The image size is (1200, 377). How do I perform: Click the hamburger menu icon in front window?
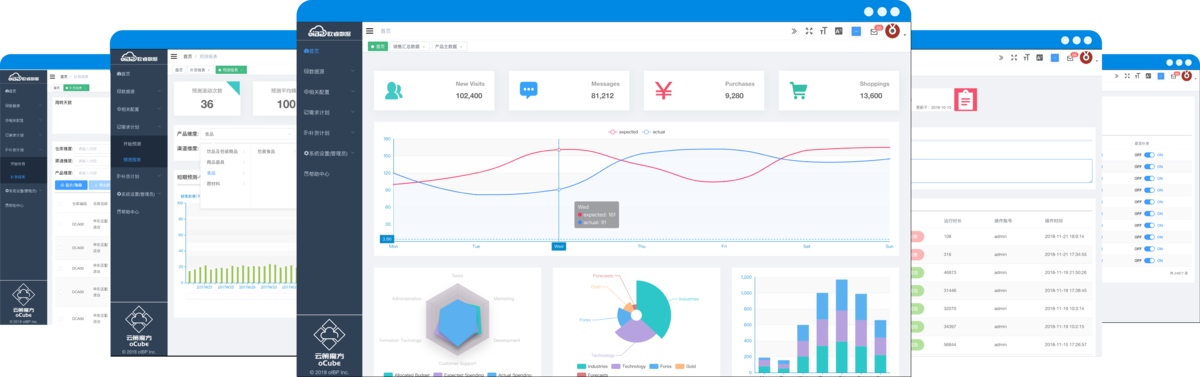[x=370, y=32]
